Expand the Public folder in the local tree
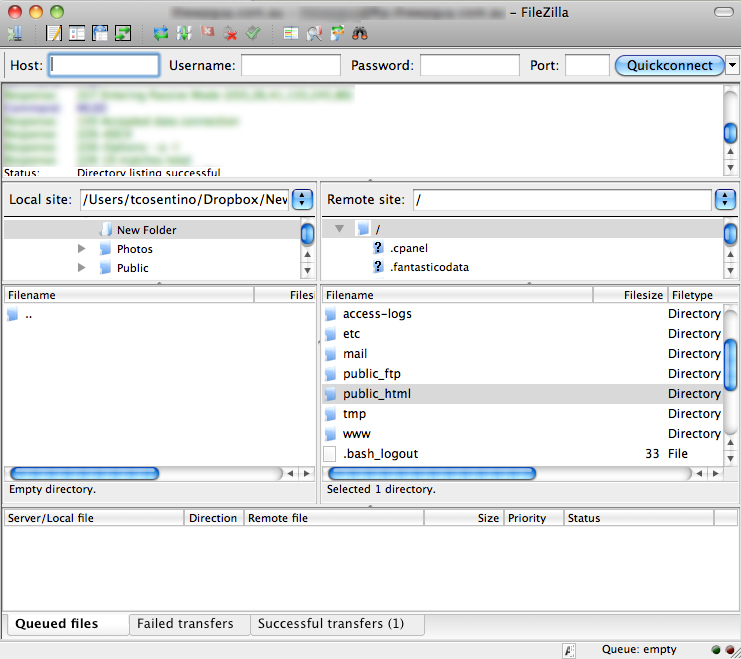741x659 pixels. 81,268
